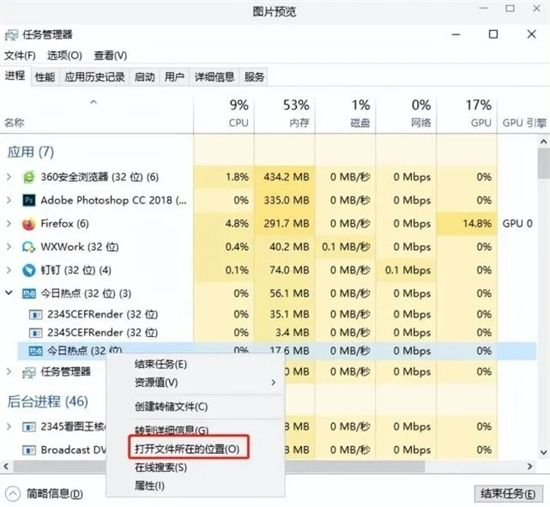Click the Broadcast DV process icon
Viewport: 550px width, 507px height.
[29, 450]
